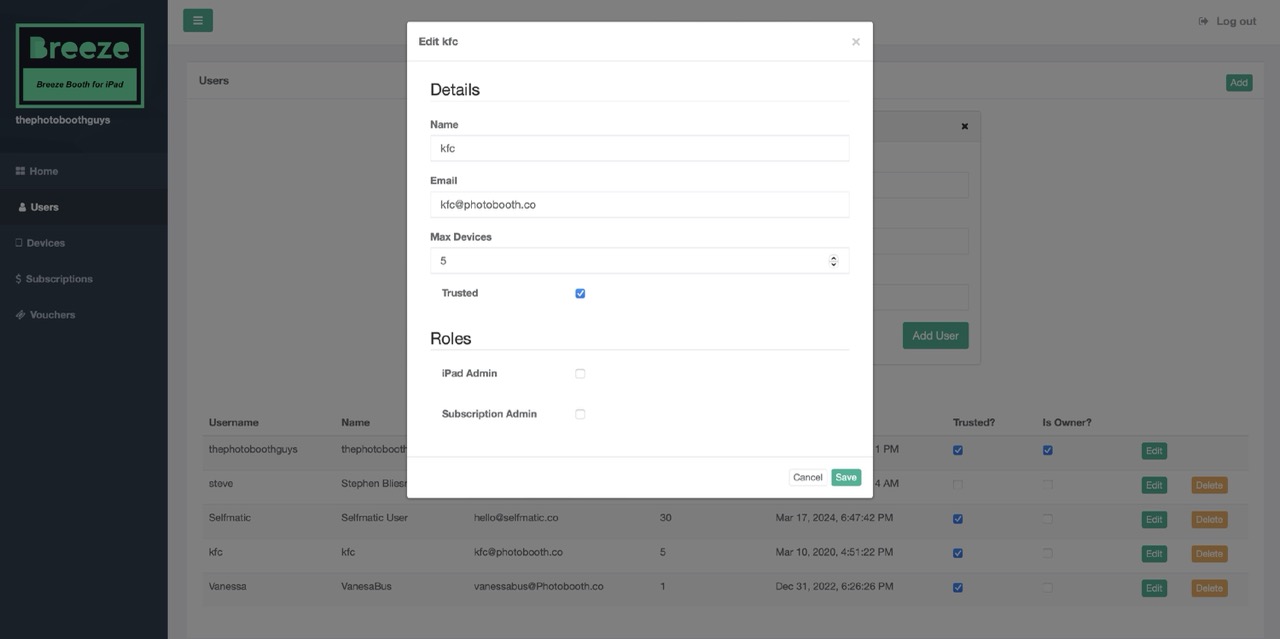This screenshot has width=1280, height=639.
Task: Click the Log out link
Action: click(1227, 21)
